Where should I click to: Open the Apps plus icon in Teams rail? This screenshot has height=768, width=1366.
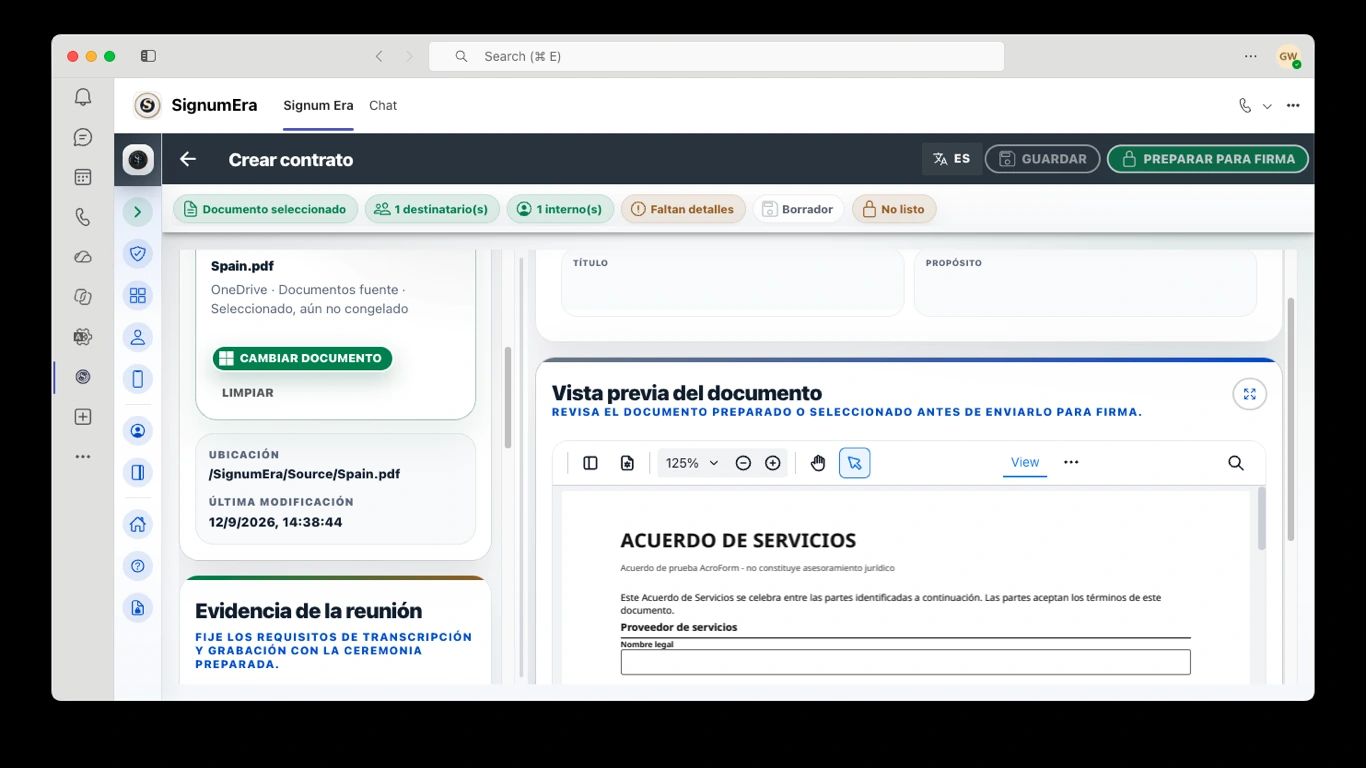tap(83, 417)
